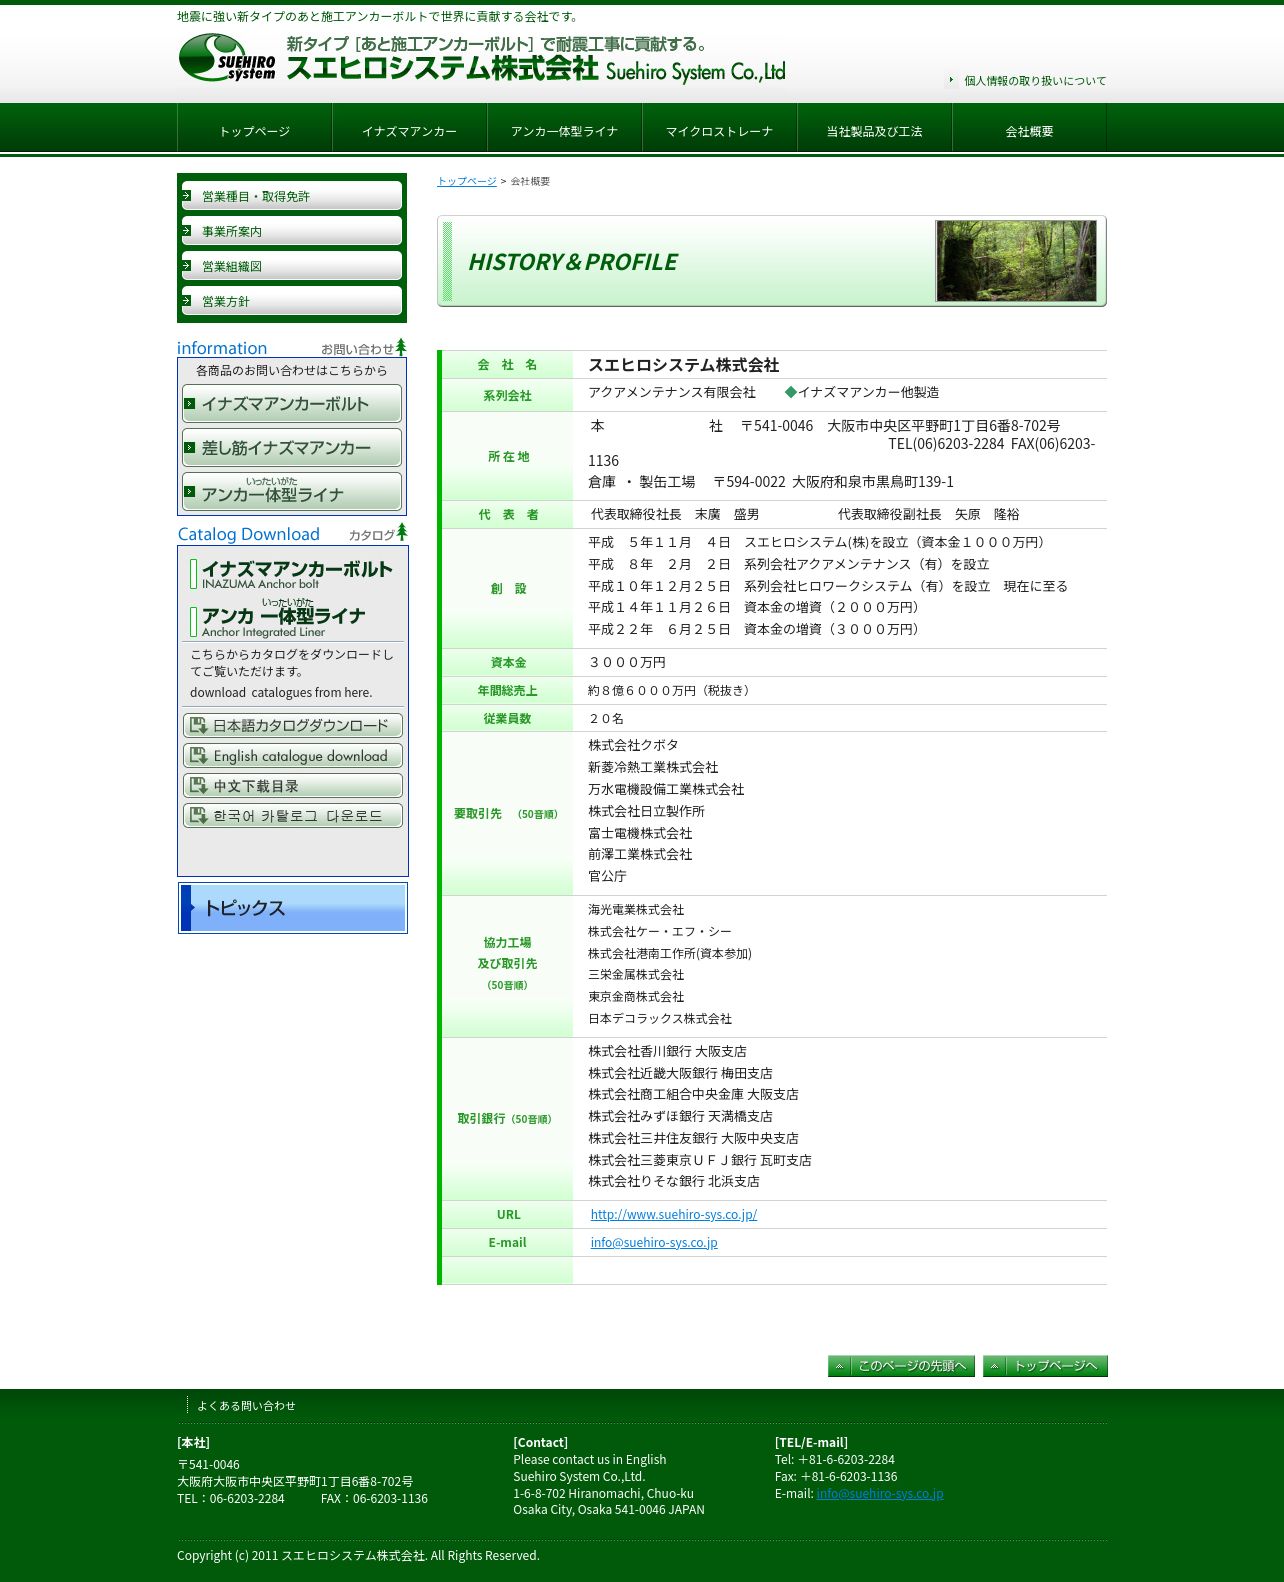Click download icon on English catalogue button

198,756
